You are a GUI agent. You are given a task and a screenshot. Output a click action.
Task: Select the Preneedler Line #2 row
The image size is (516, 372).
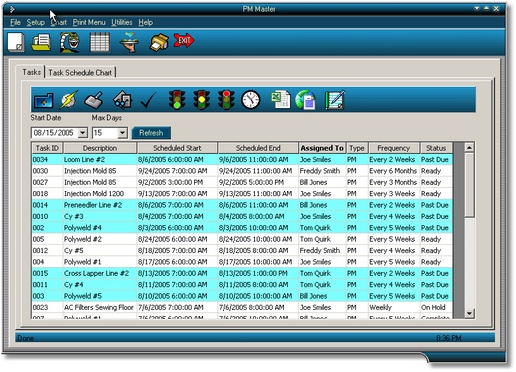pyautogui.click(x=242, y=205)
